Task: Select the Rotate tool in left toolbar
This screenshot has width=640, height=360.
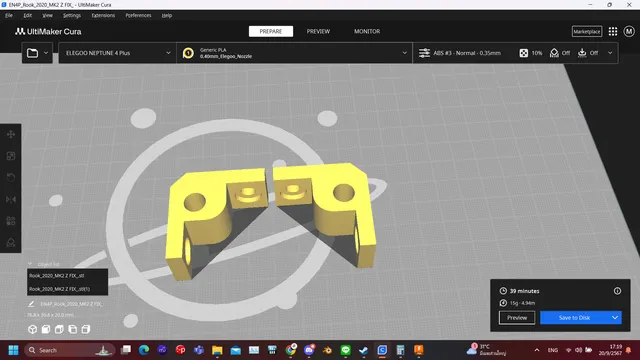Action: pos(11,178)
